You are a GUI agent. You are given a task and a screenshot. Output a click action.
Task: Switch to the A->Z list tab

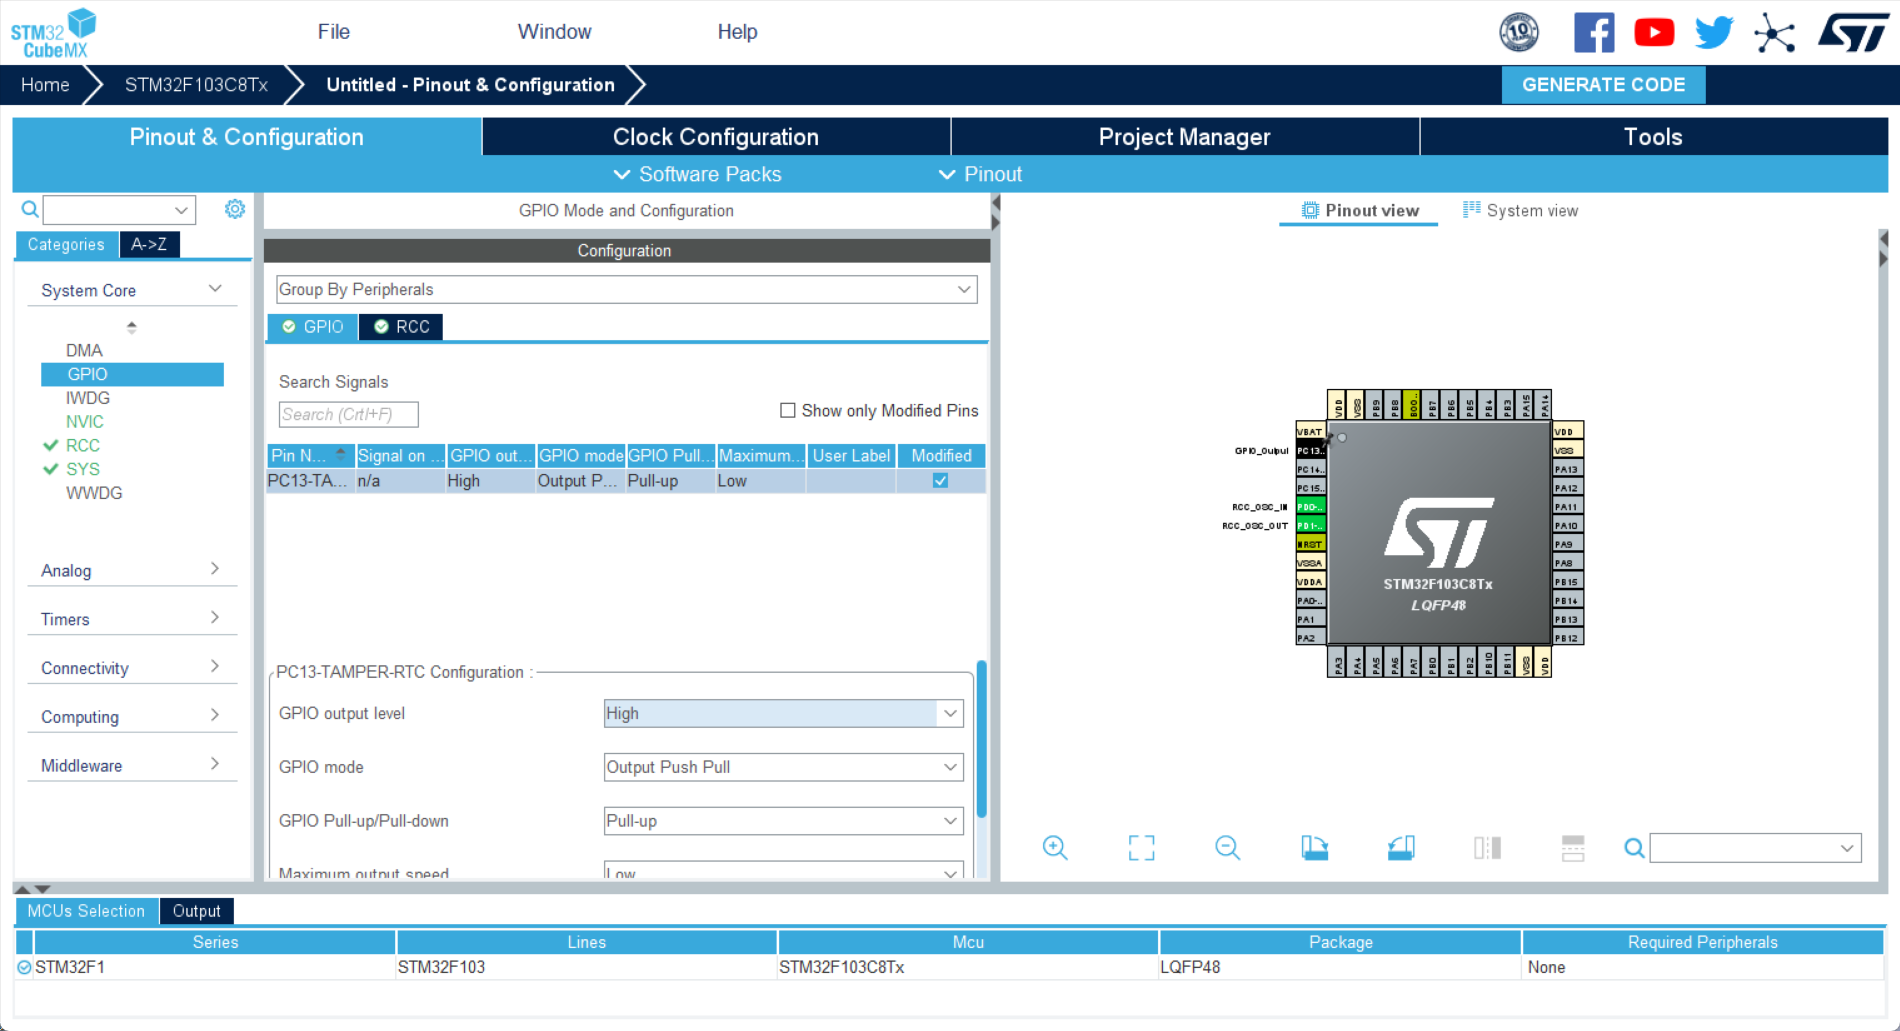pyautogui.click(x=149, y=244)
